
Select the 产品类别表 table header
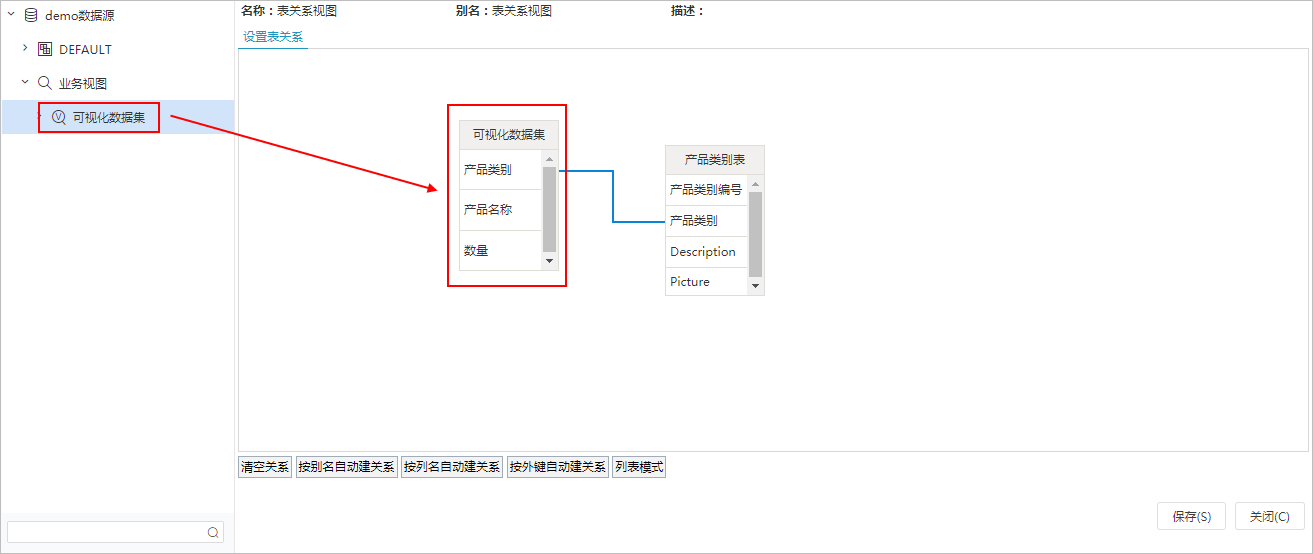pyautogui.click(x=715, y=160)
